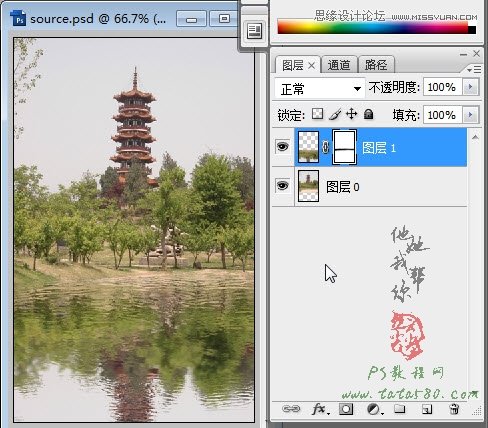Maximize the source.psd document window

pos(224,19)
